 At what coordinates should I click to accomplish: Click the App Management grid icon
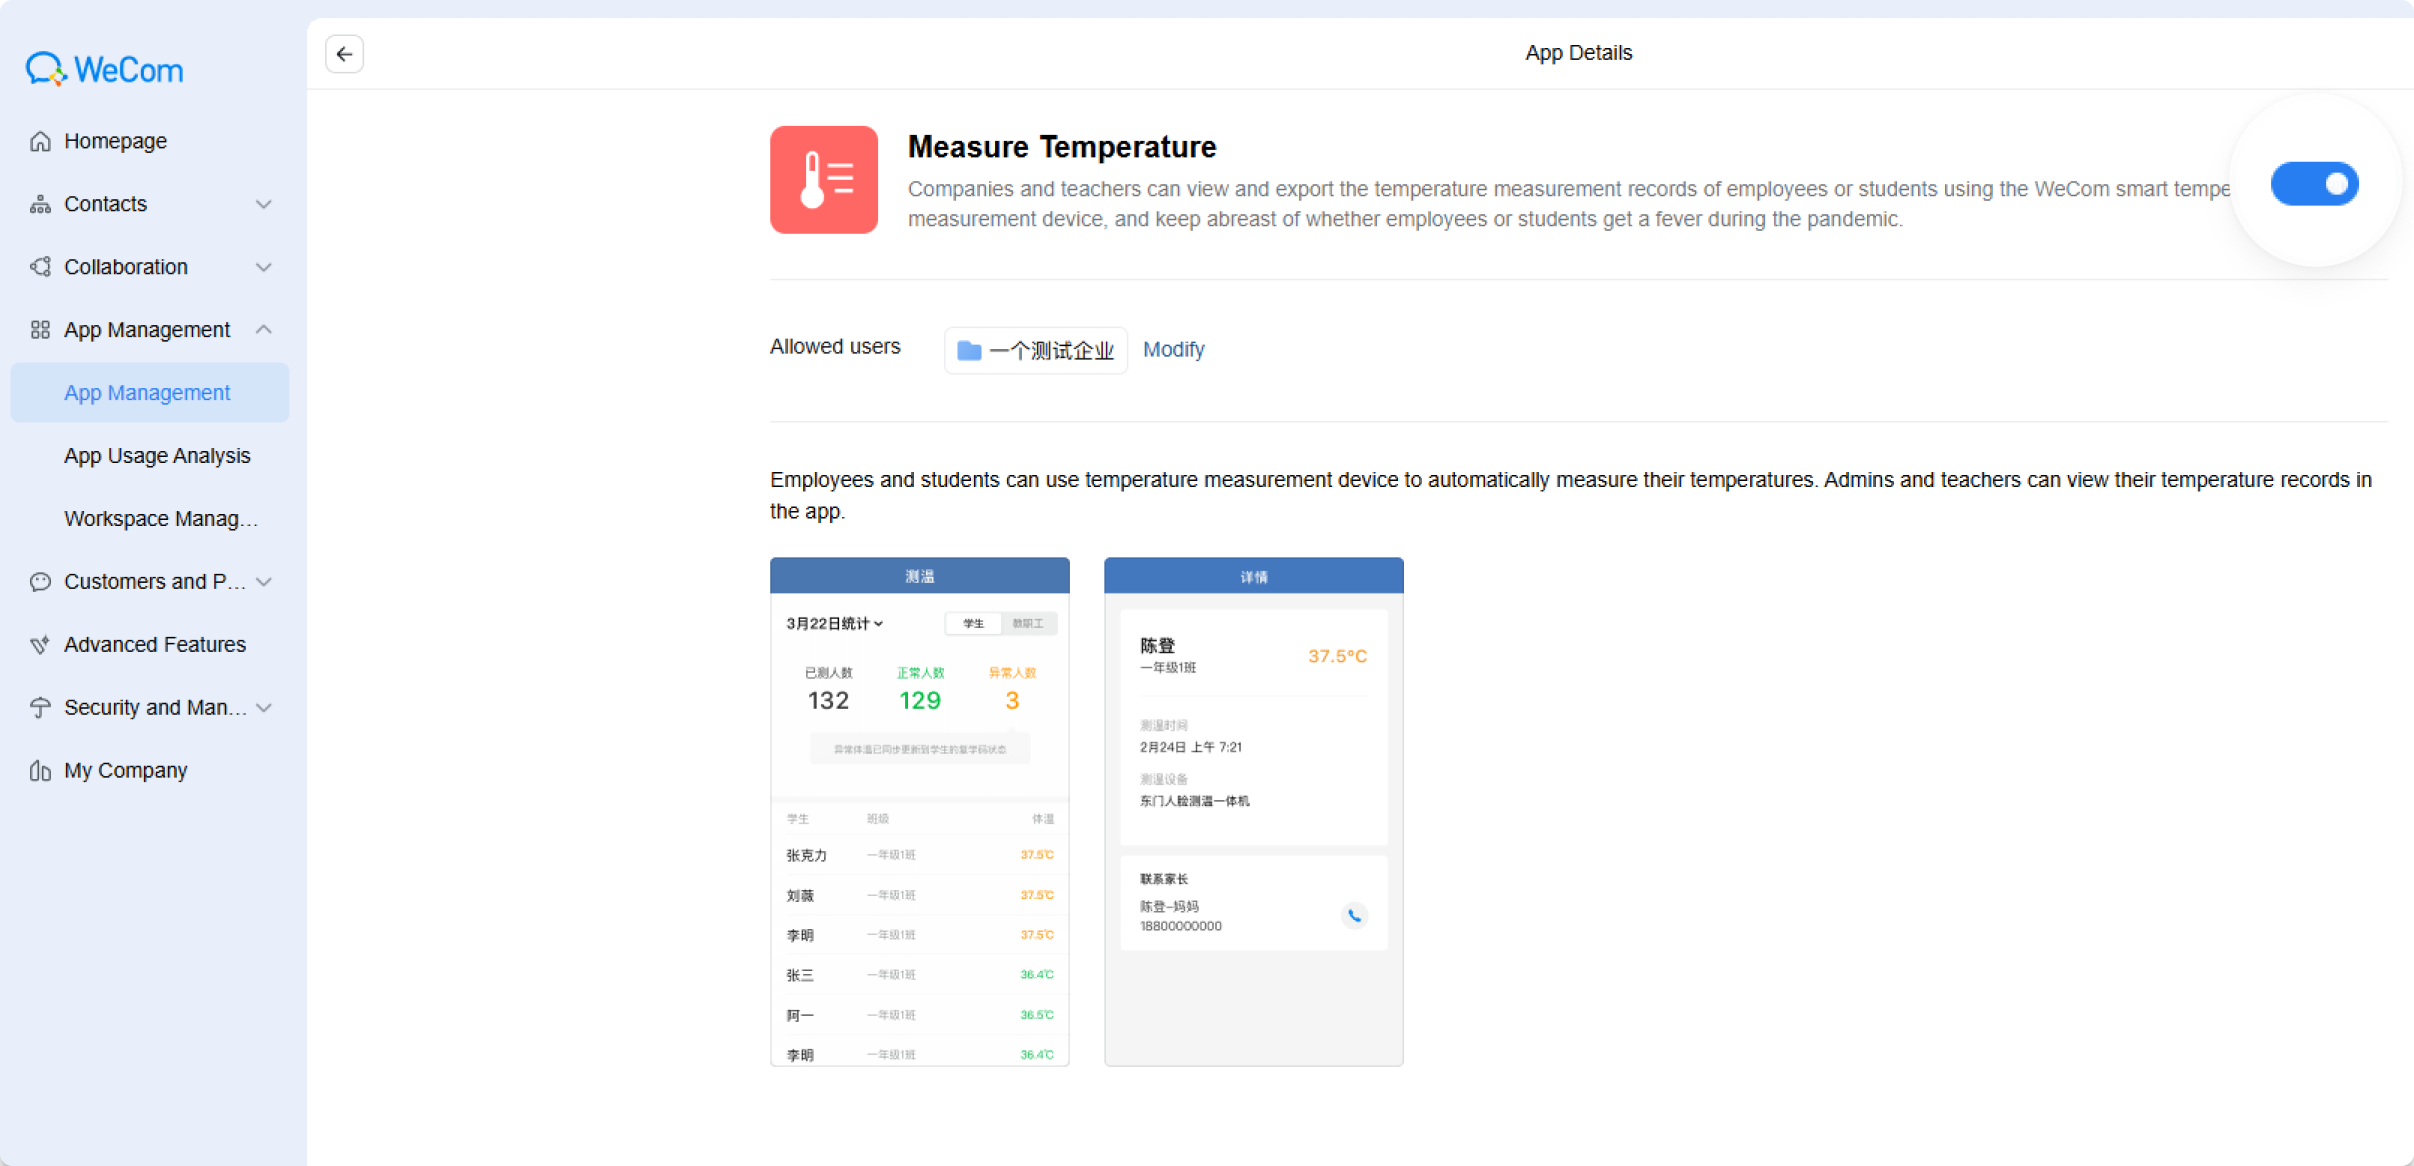coord(40,330)
